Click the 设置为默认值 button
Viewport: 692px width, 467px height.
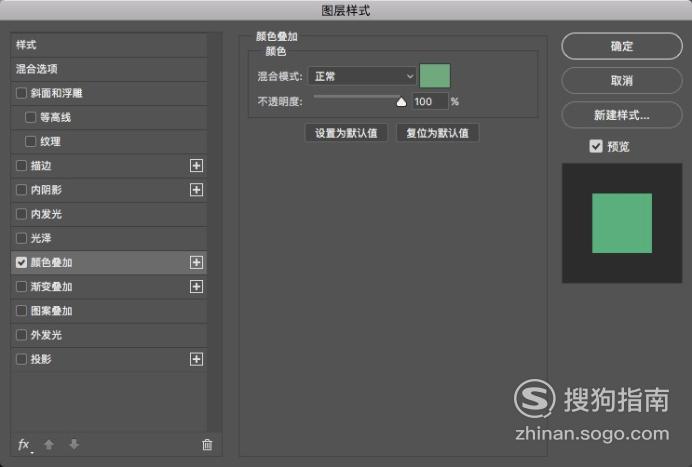click(x=346, y=133)
